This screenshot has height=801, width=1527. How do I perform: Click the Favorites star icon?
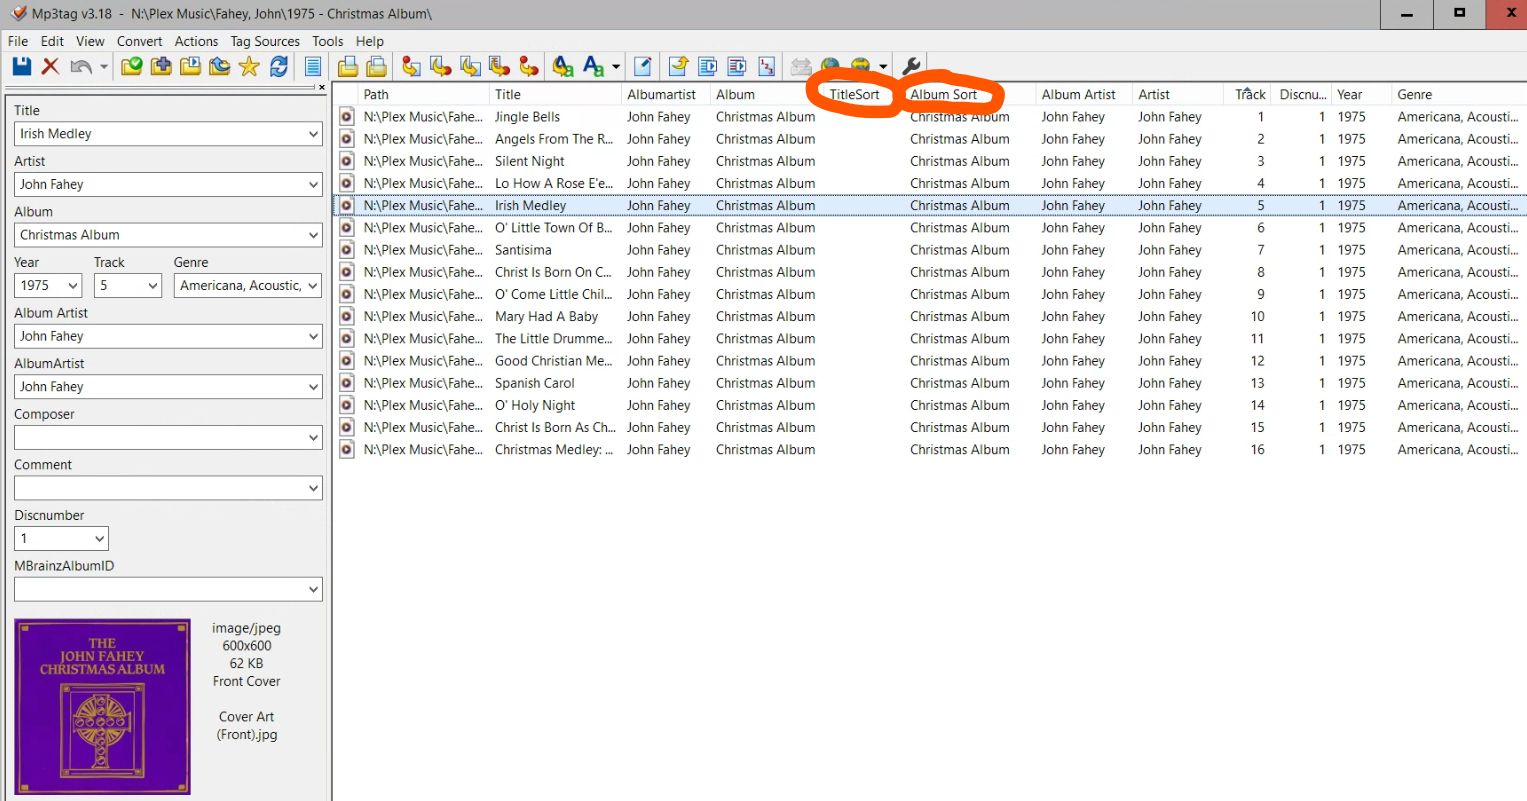coord(249,66)
